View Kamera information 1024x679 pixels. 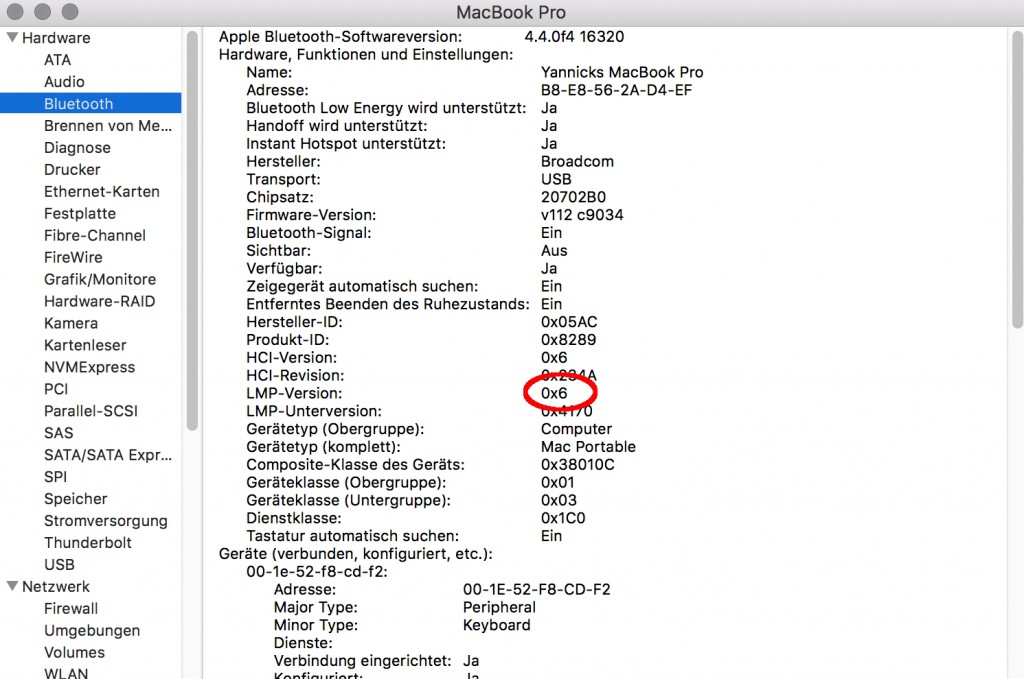point(70,323)
